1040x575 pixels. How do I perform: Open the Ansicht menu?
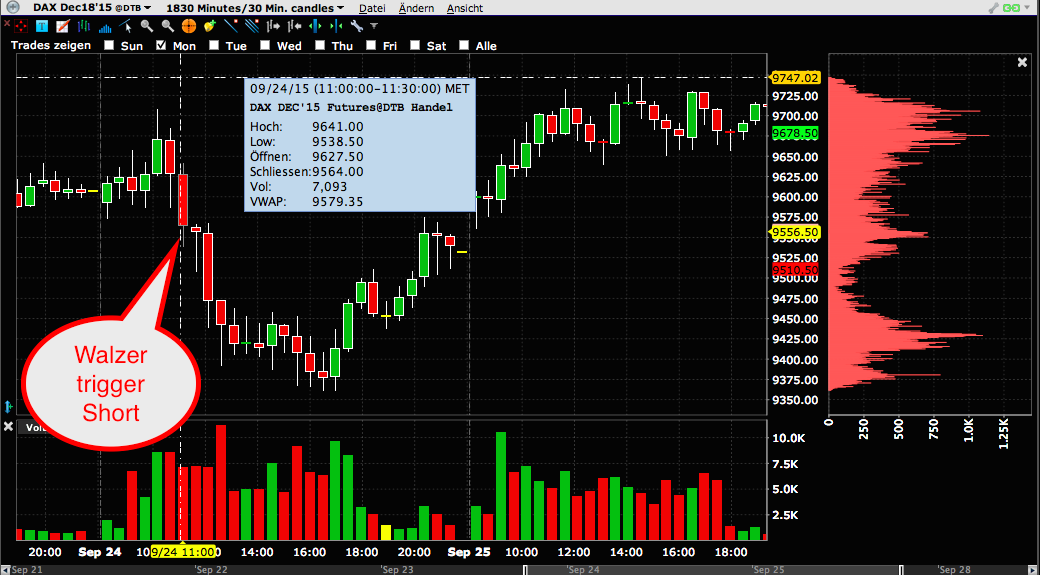(x=465, y=8)
